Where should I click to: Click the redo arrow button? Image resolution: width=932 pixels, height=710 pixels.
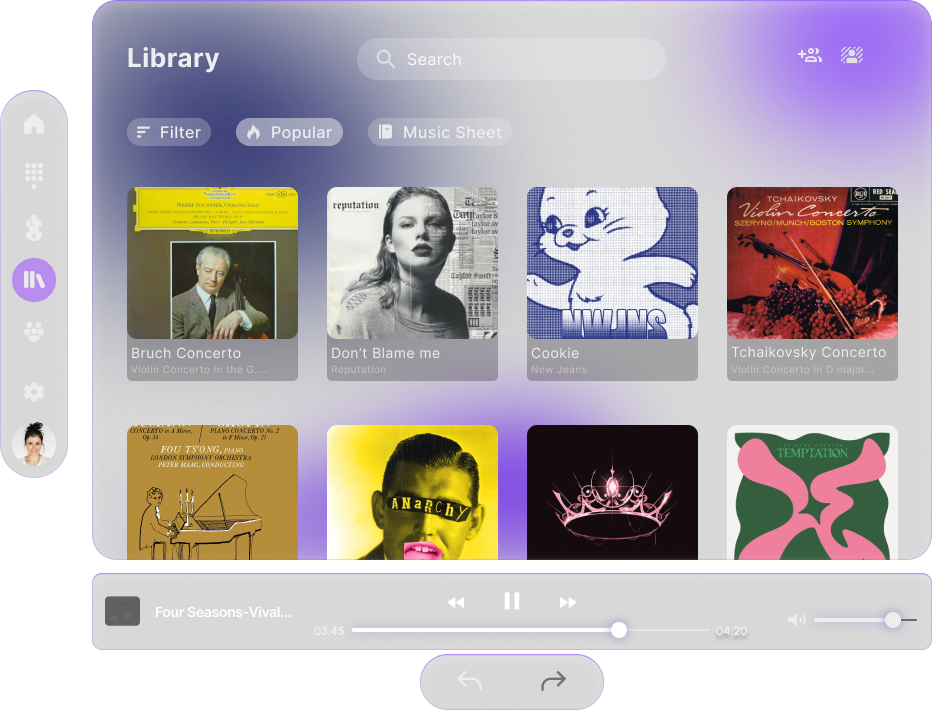553,681
